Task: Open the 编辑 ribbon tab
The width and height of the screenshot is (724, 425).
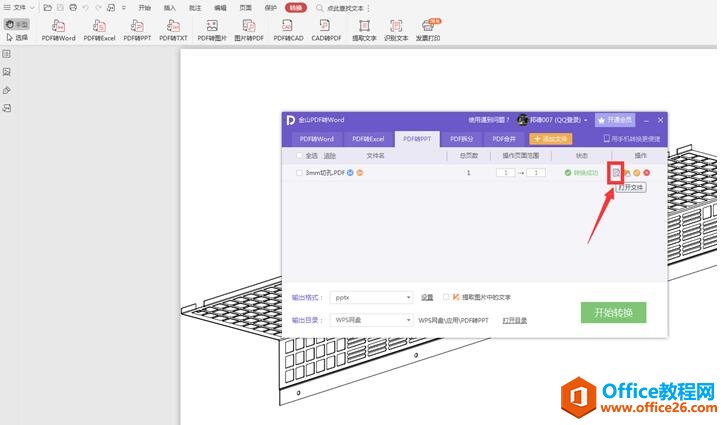Action: coord(220,8)
